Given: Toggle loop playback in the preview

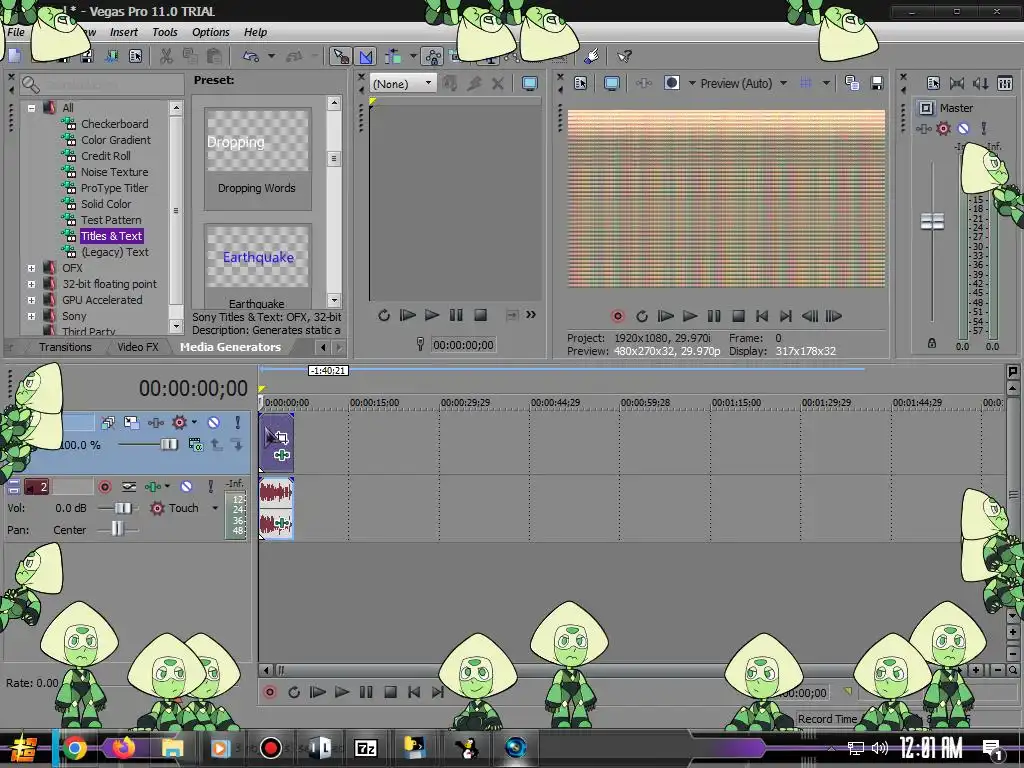Looking at the screenshot, I should pyautogui.click(x=641, y=316).
